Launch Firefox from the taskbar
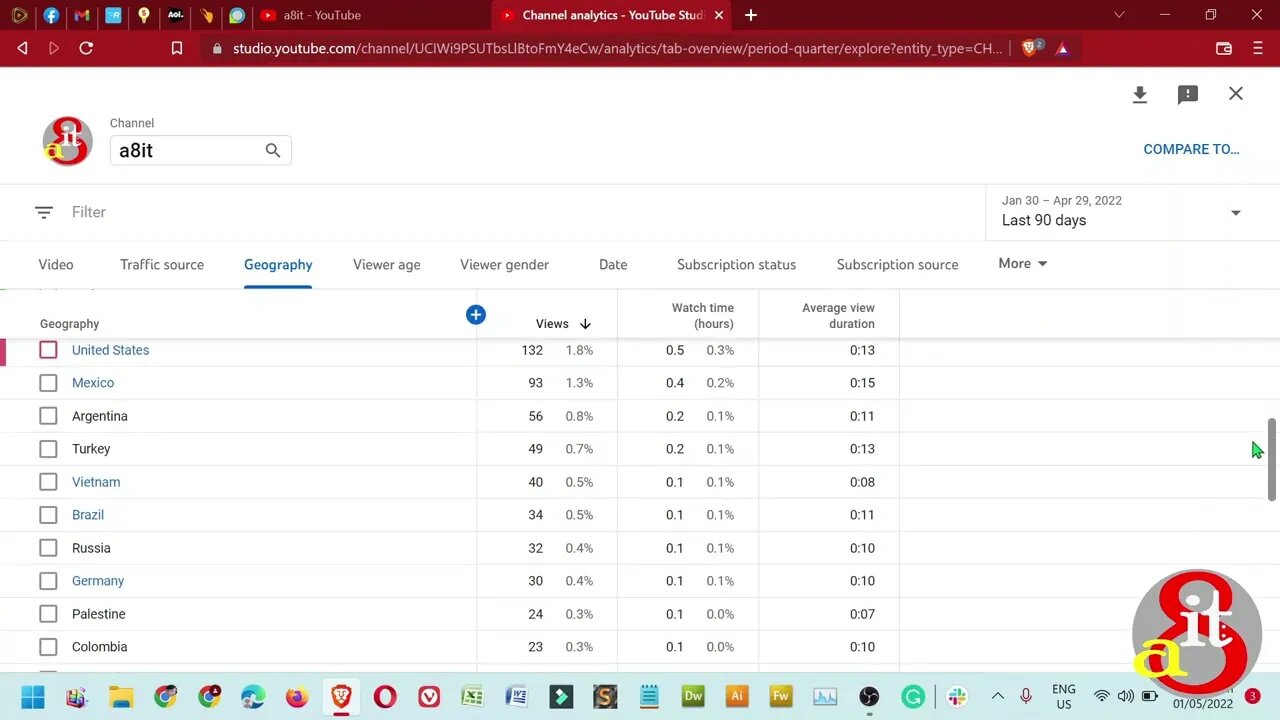This screenshot has width=1280, height=720. (x=297, y=697)
